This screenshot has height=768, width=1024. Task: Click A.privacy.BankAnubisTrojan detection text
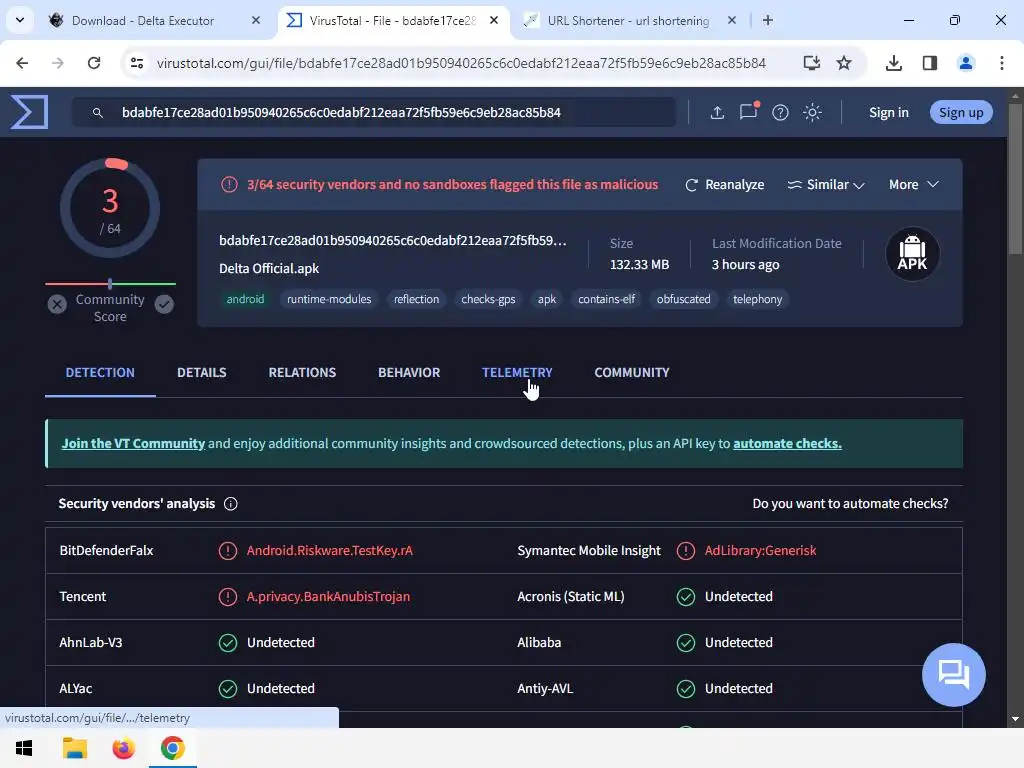pos(328,596)
